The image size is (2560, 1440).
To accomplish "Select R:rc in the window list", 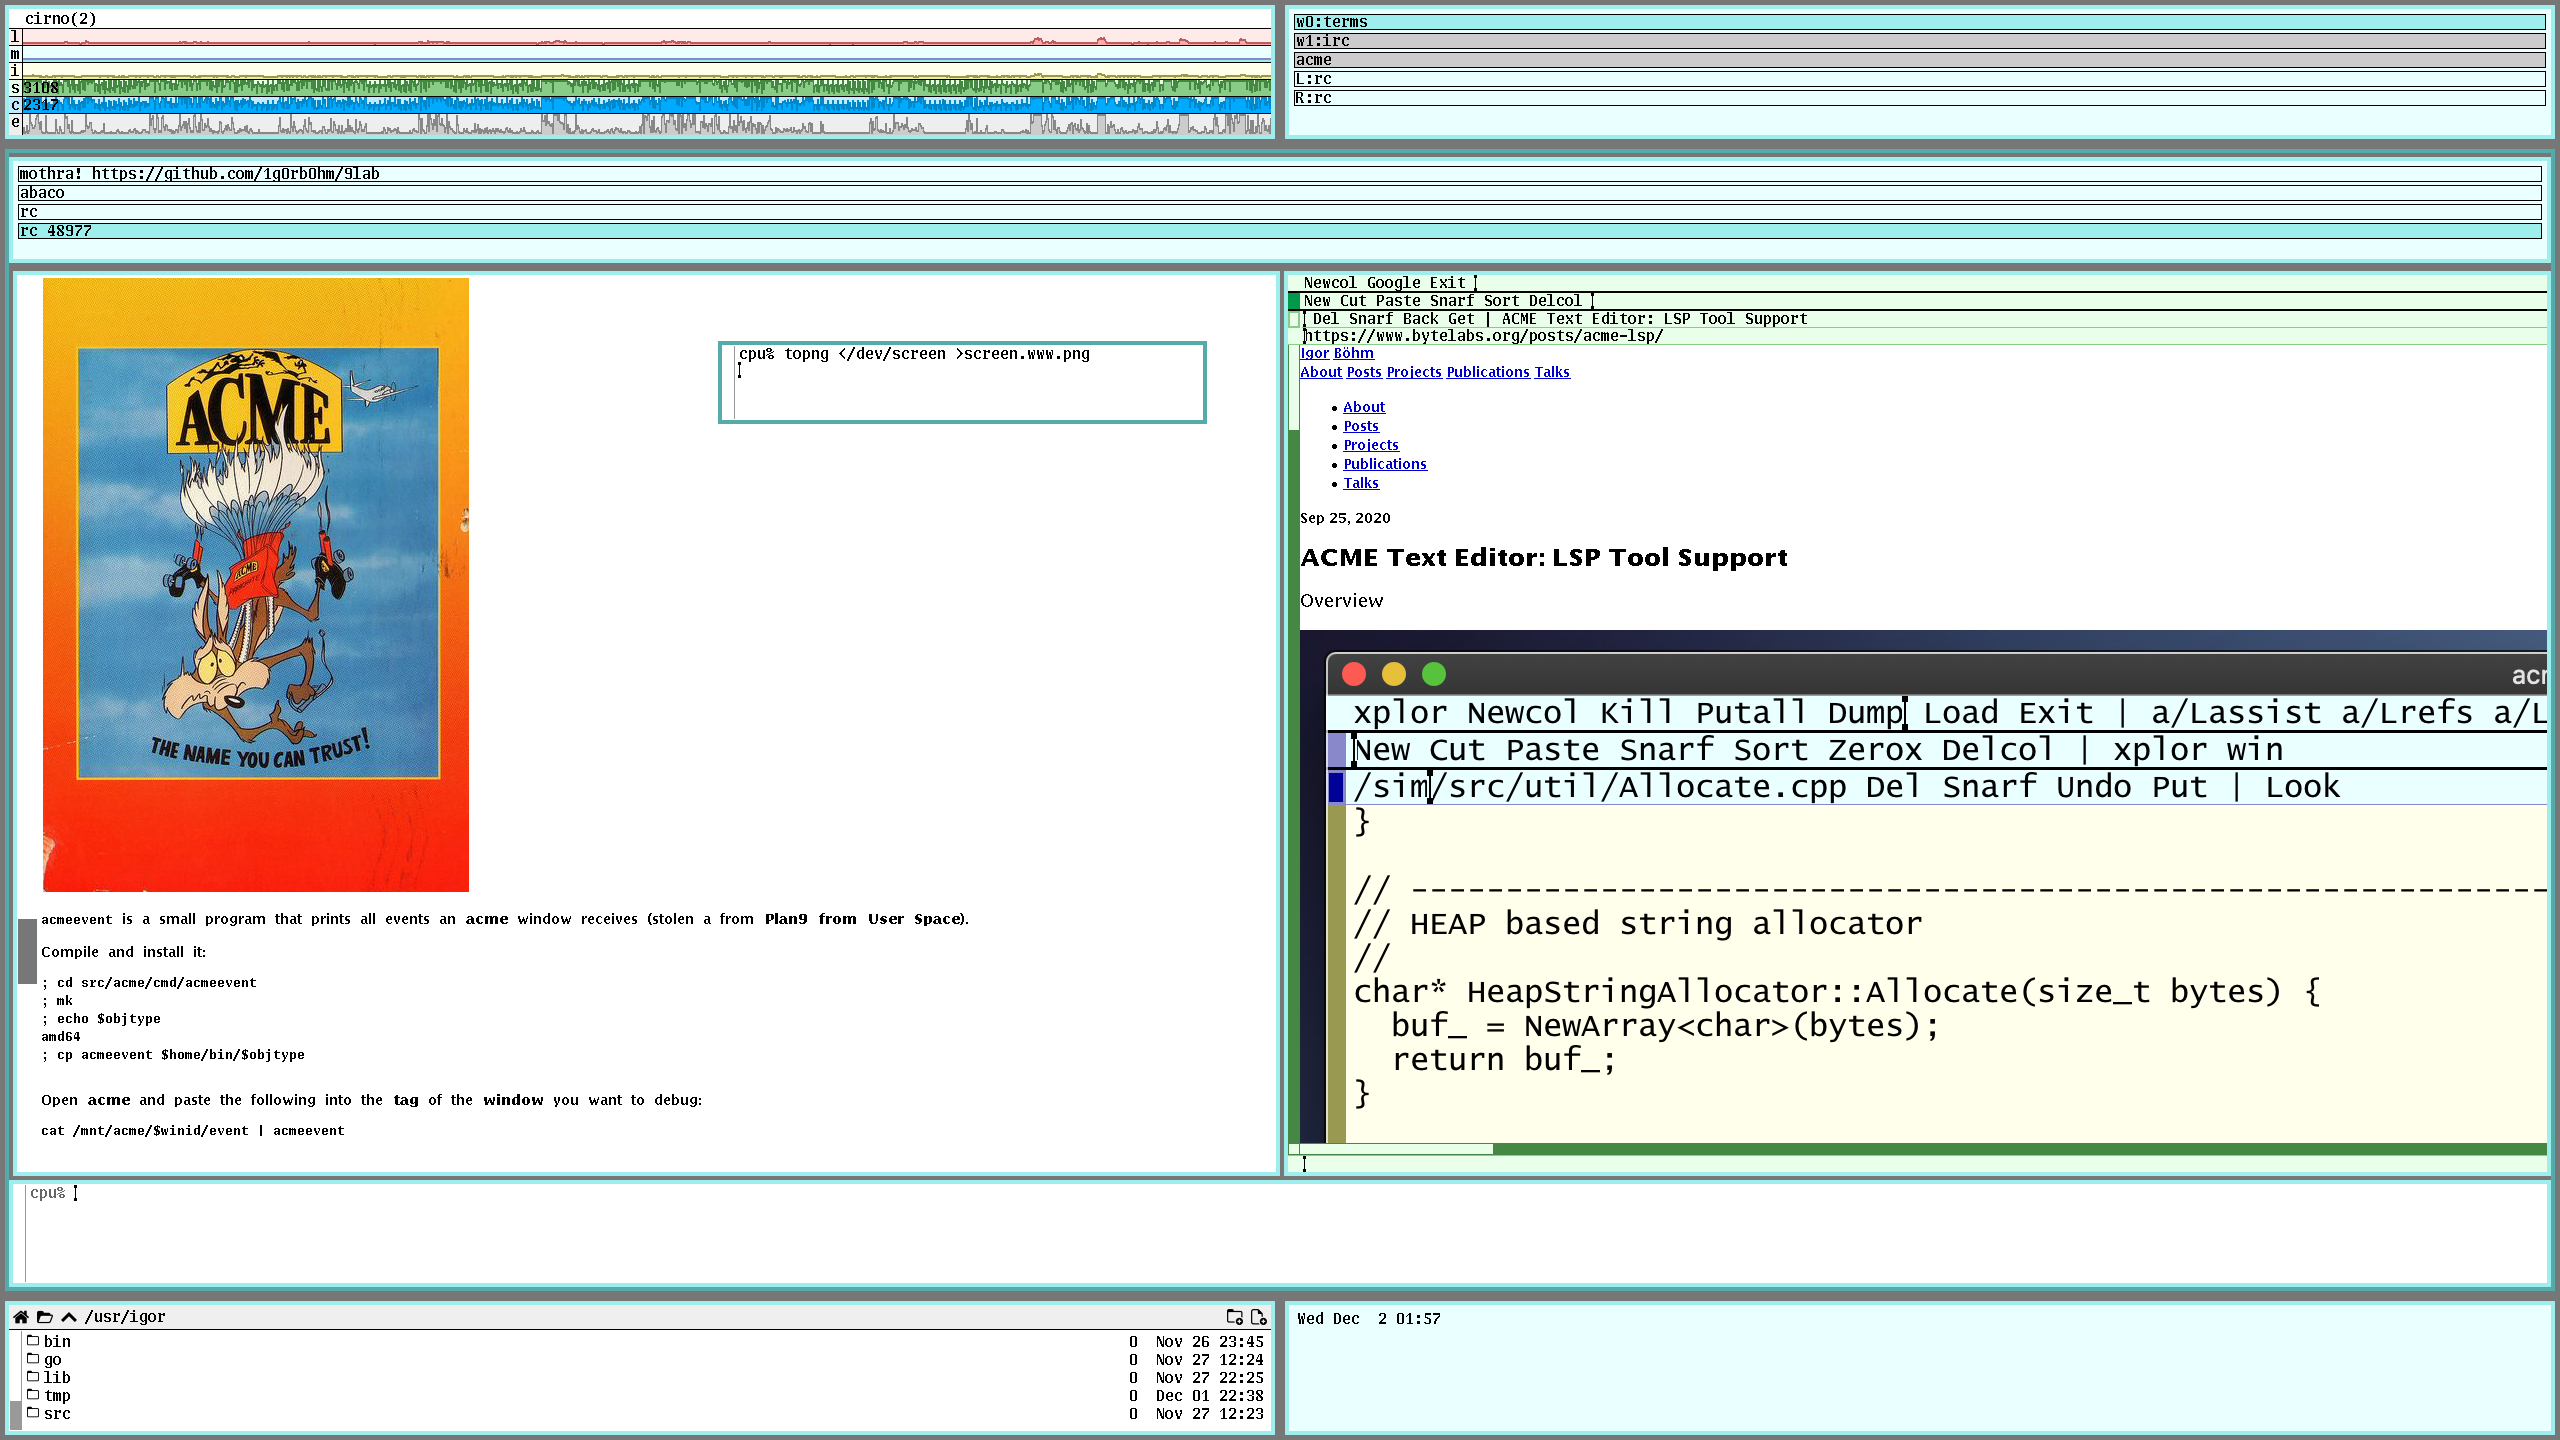I will tap(1919, 98).
